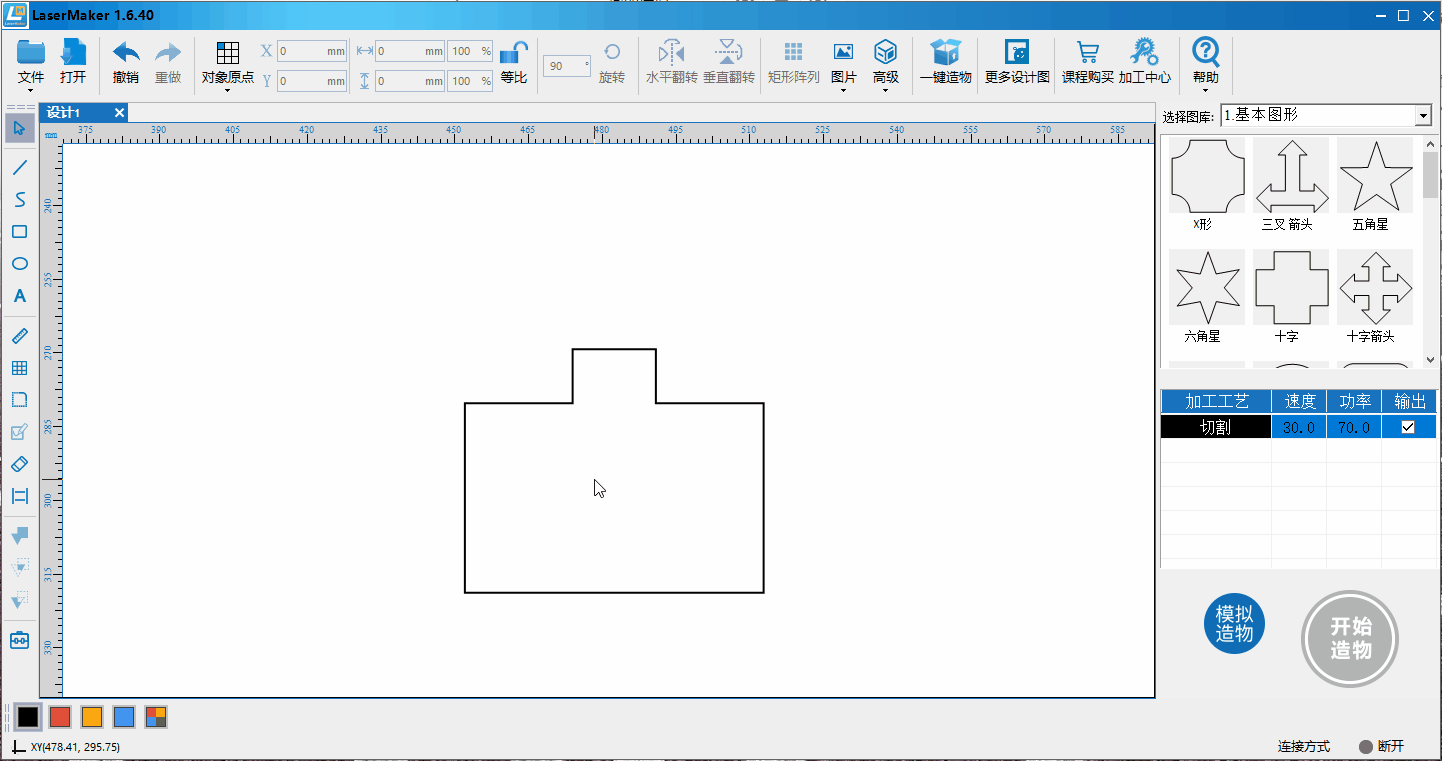
Task: Click the shape library scrollbar up arrow
Action: (x=1430, y=144)
